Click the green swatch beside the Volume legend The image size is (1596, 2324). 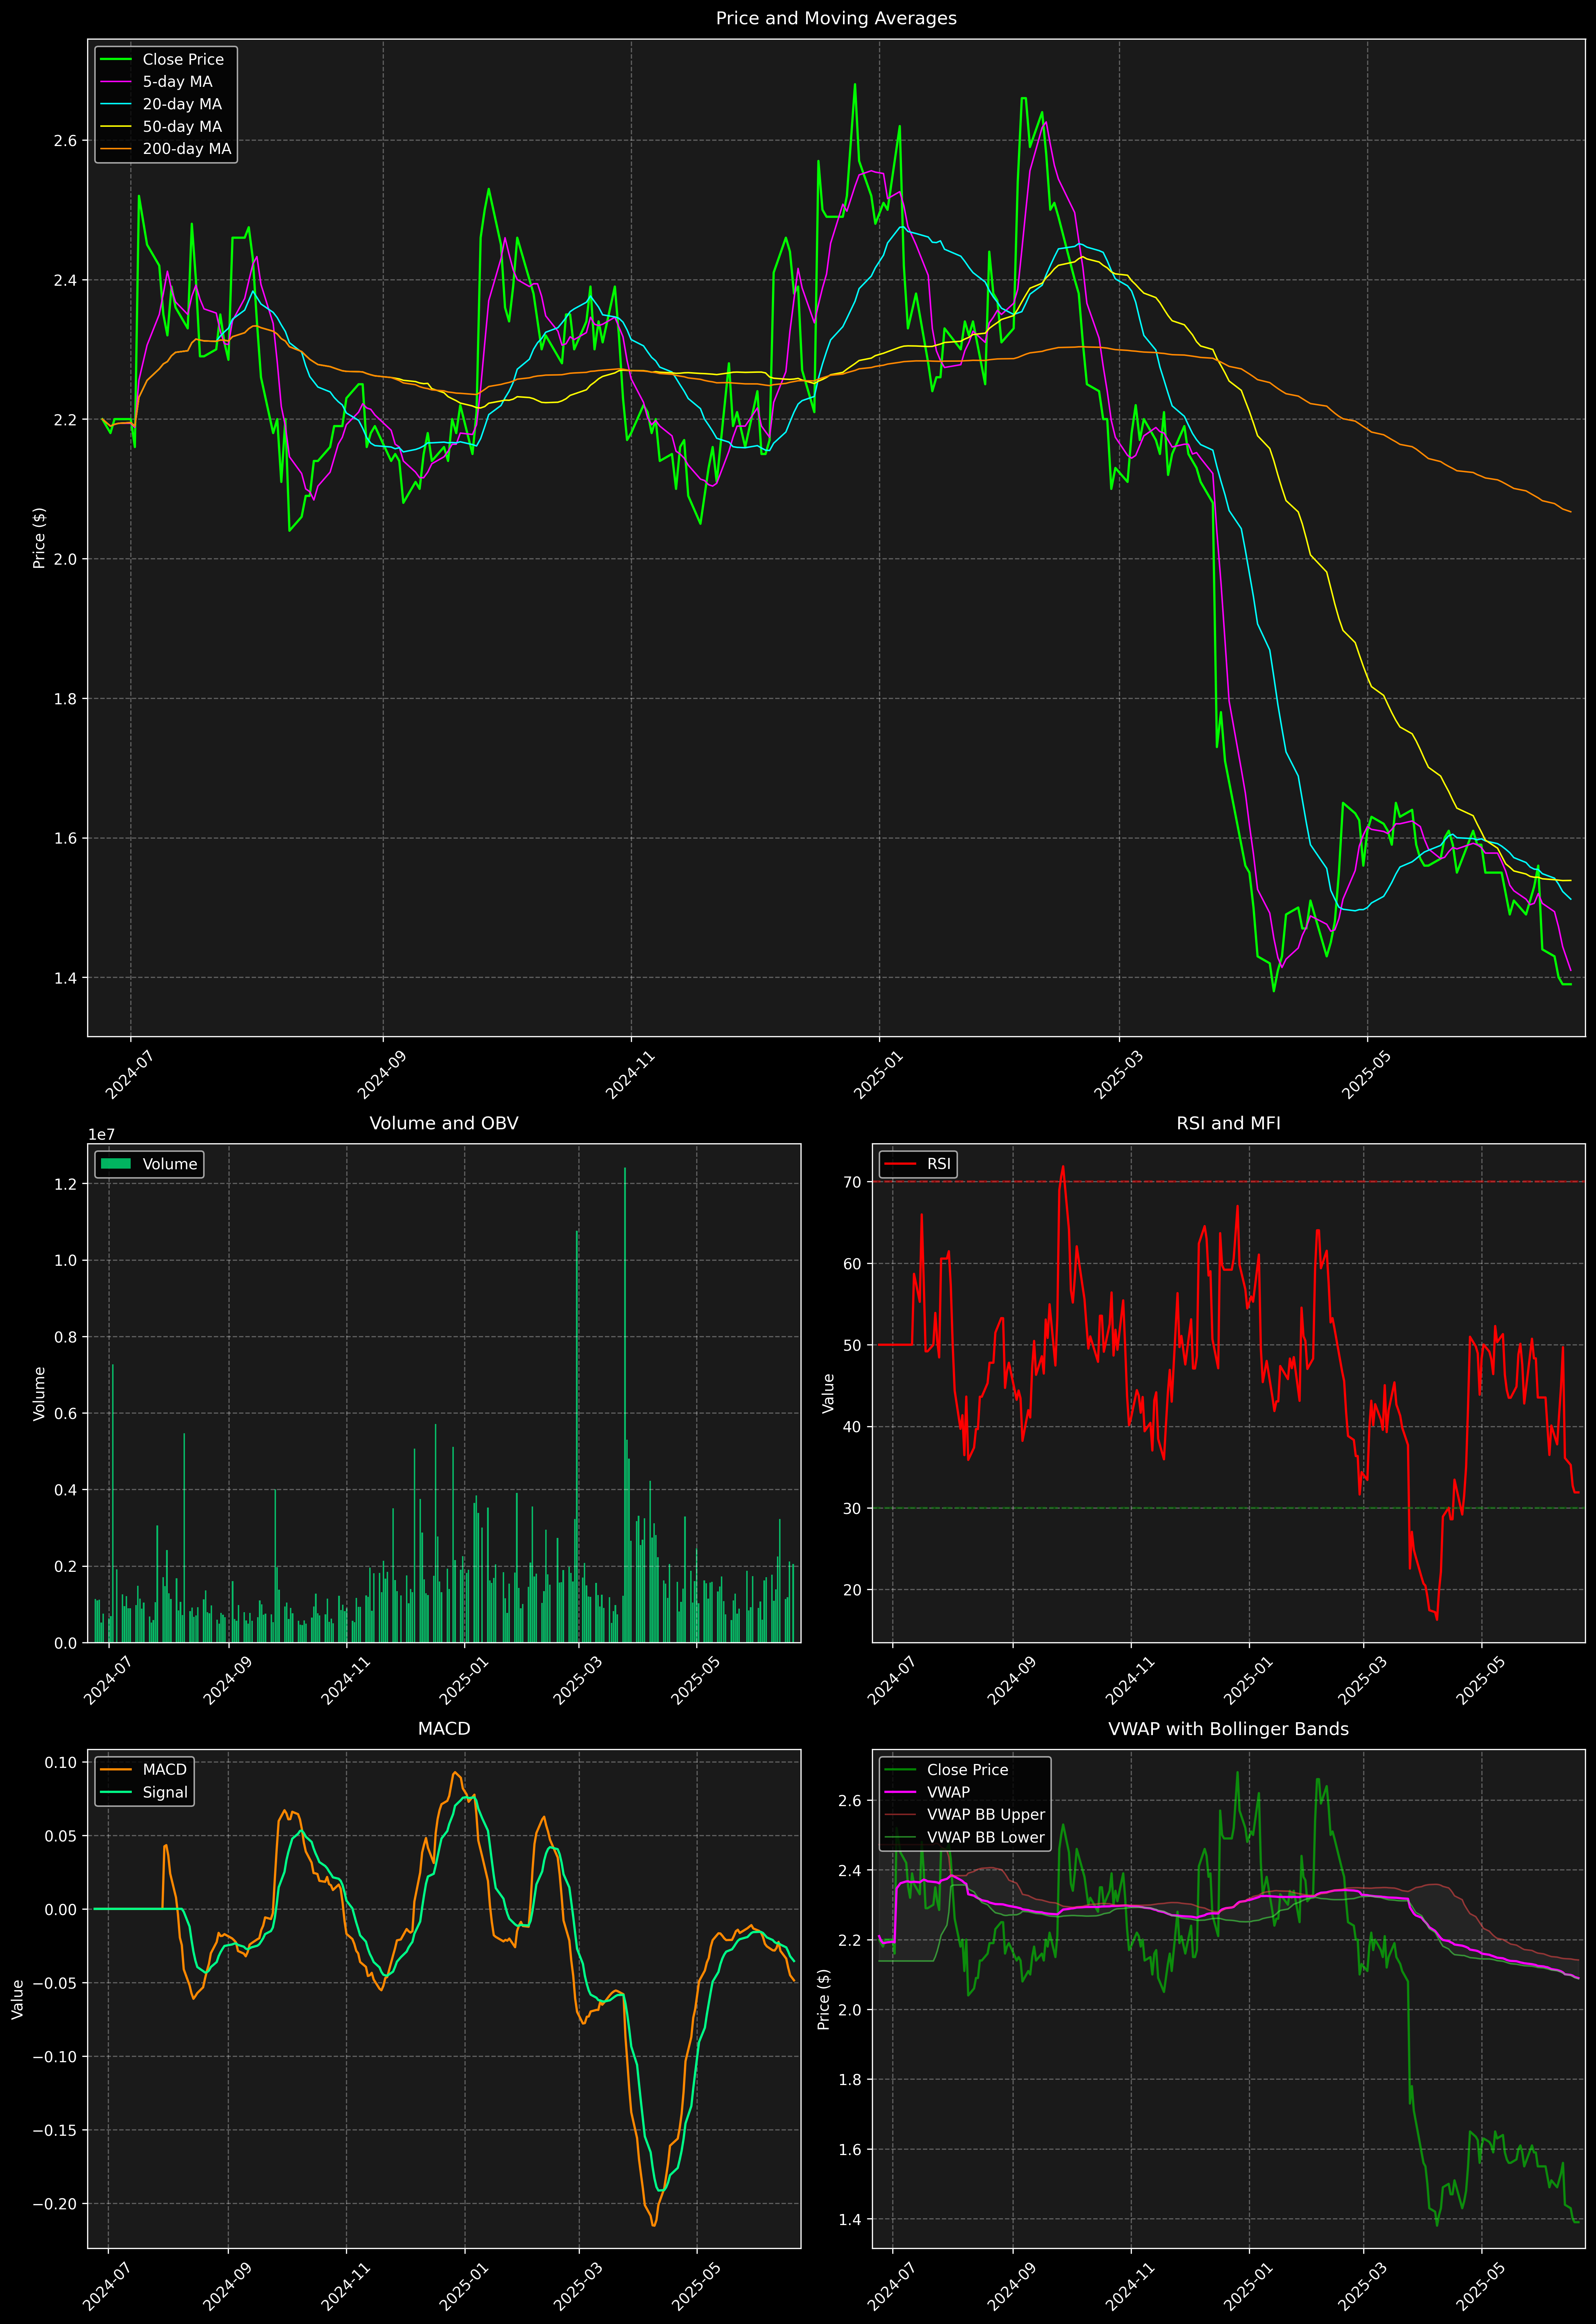[116, 1164]
